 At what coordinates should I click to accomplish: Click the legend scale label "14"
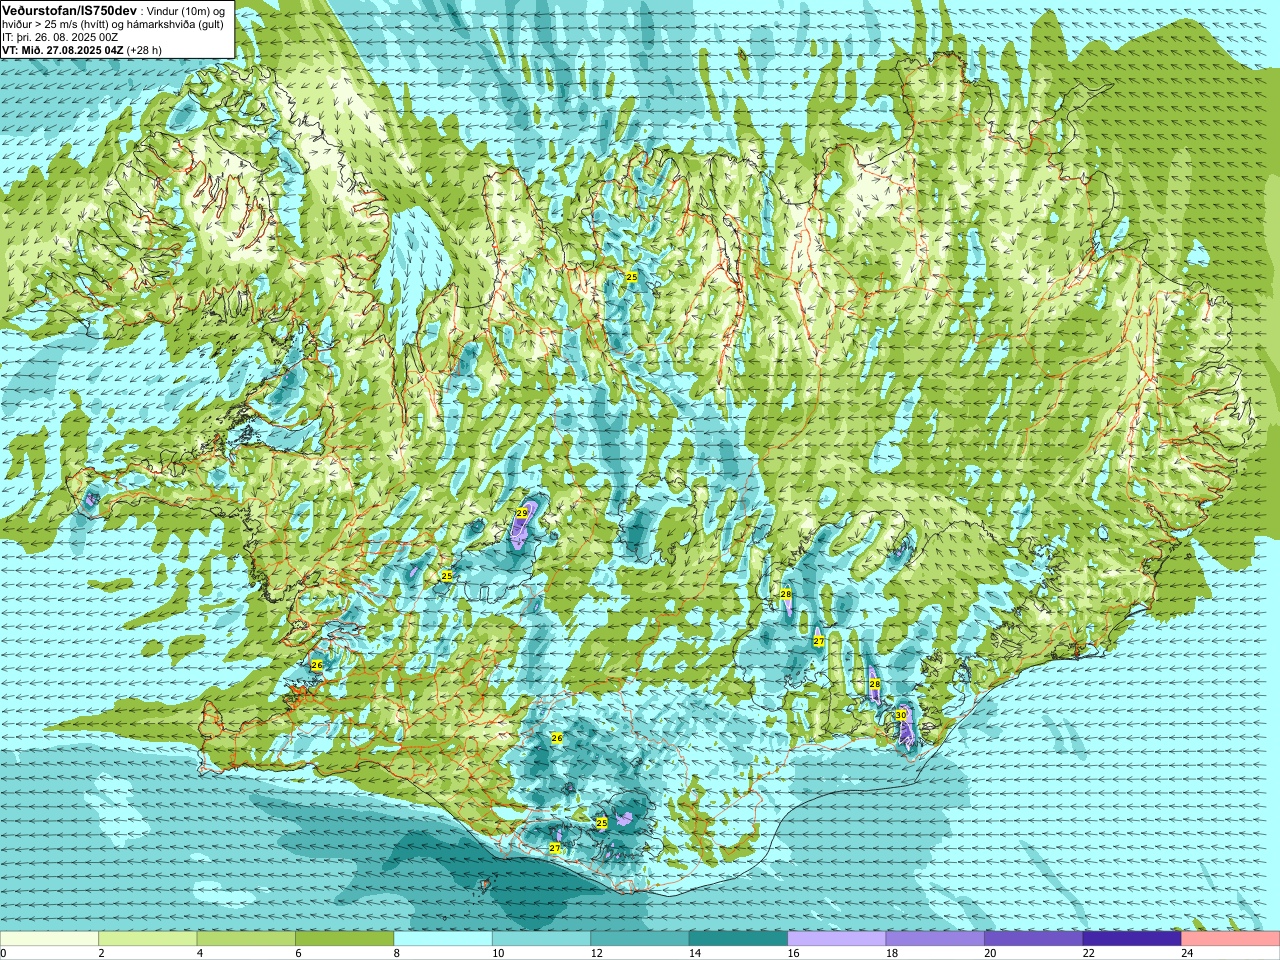coord(694,953)
